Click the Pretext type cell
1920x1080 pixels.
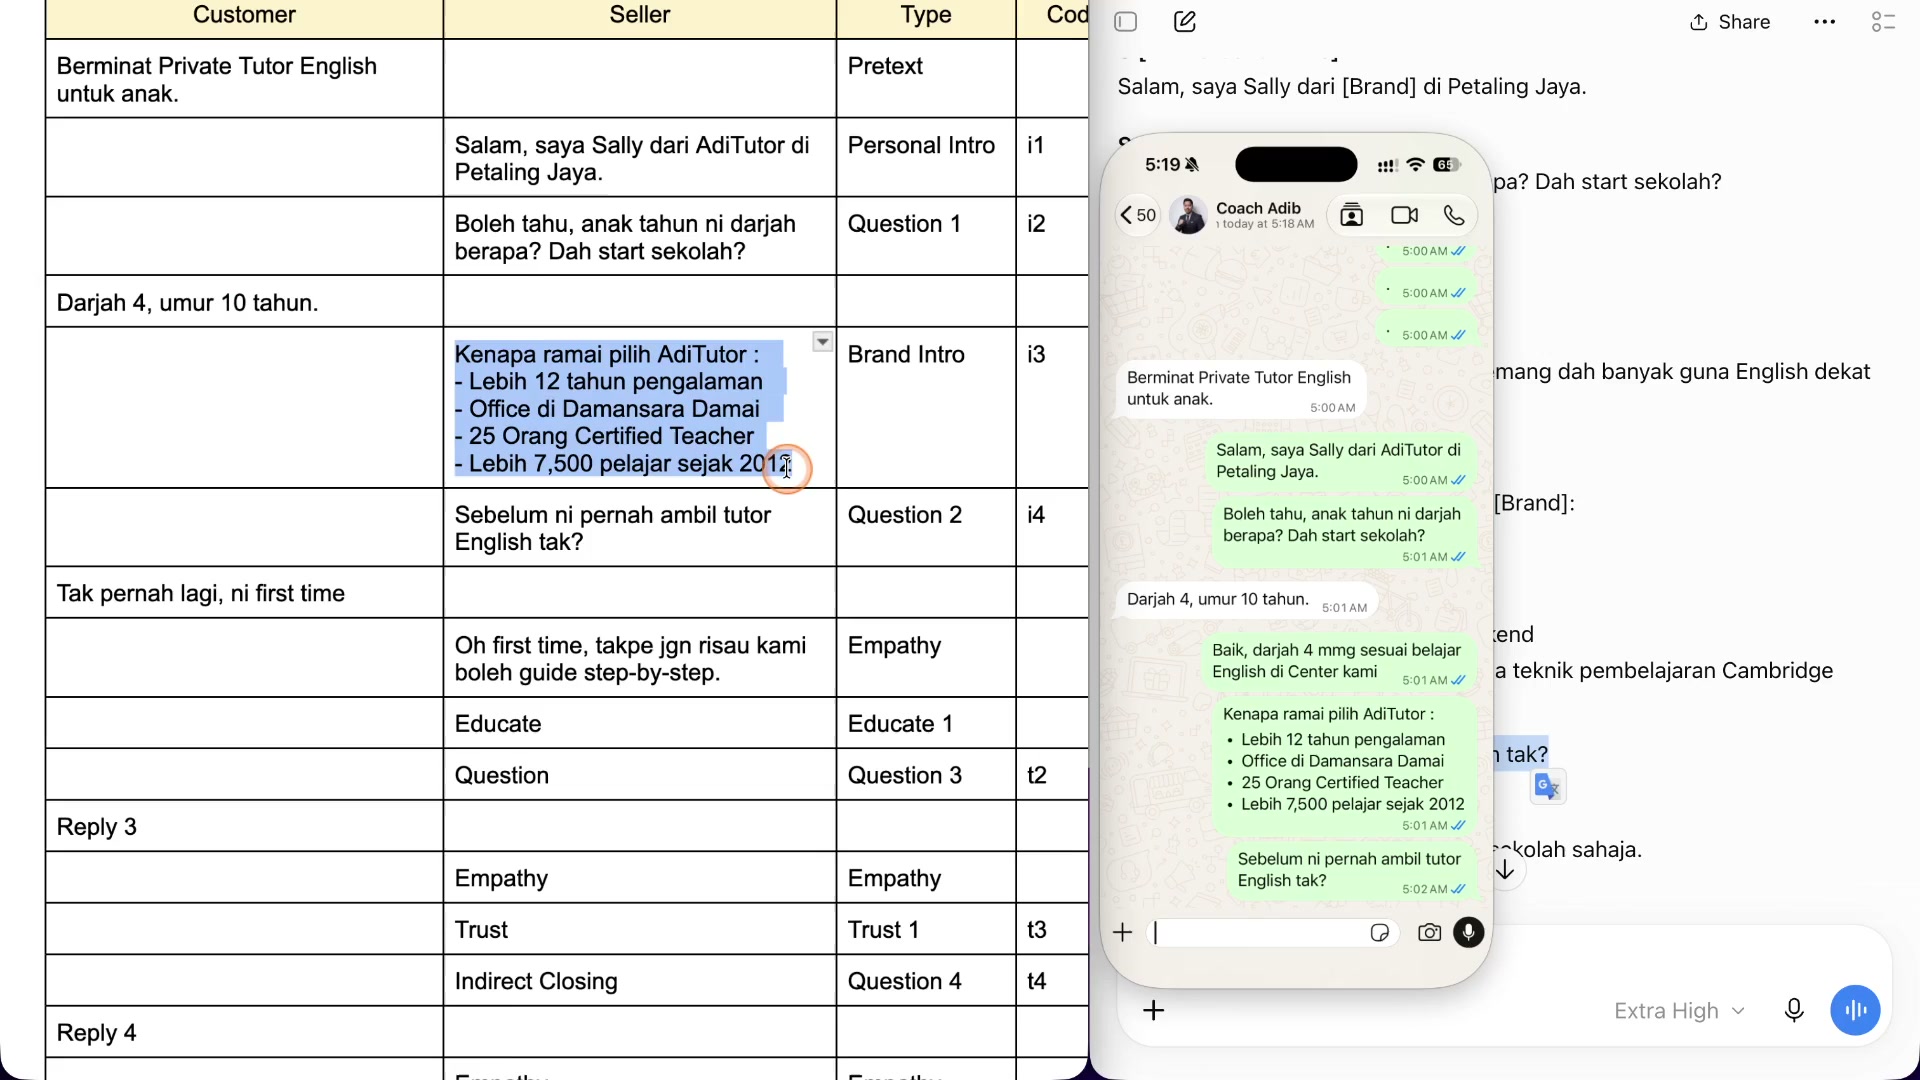[x=926, y=79]
